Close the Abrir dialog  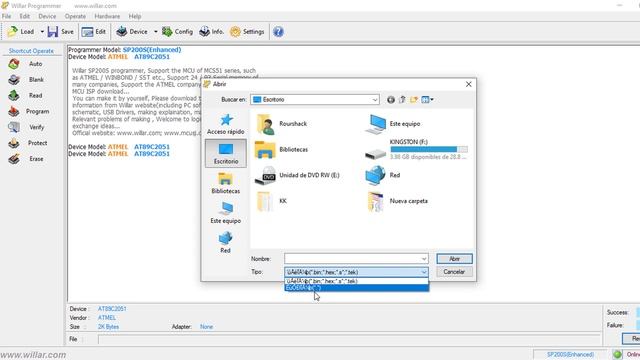[x=469, y=84]
